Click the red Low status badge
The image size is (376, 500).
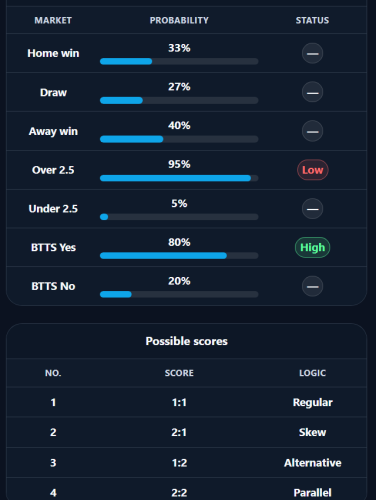313,170
